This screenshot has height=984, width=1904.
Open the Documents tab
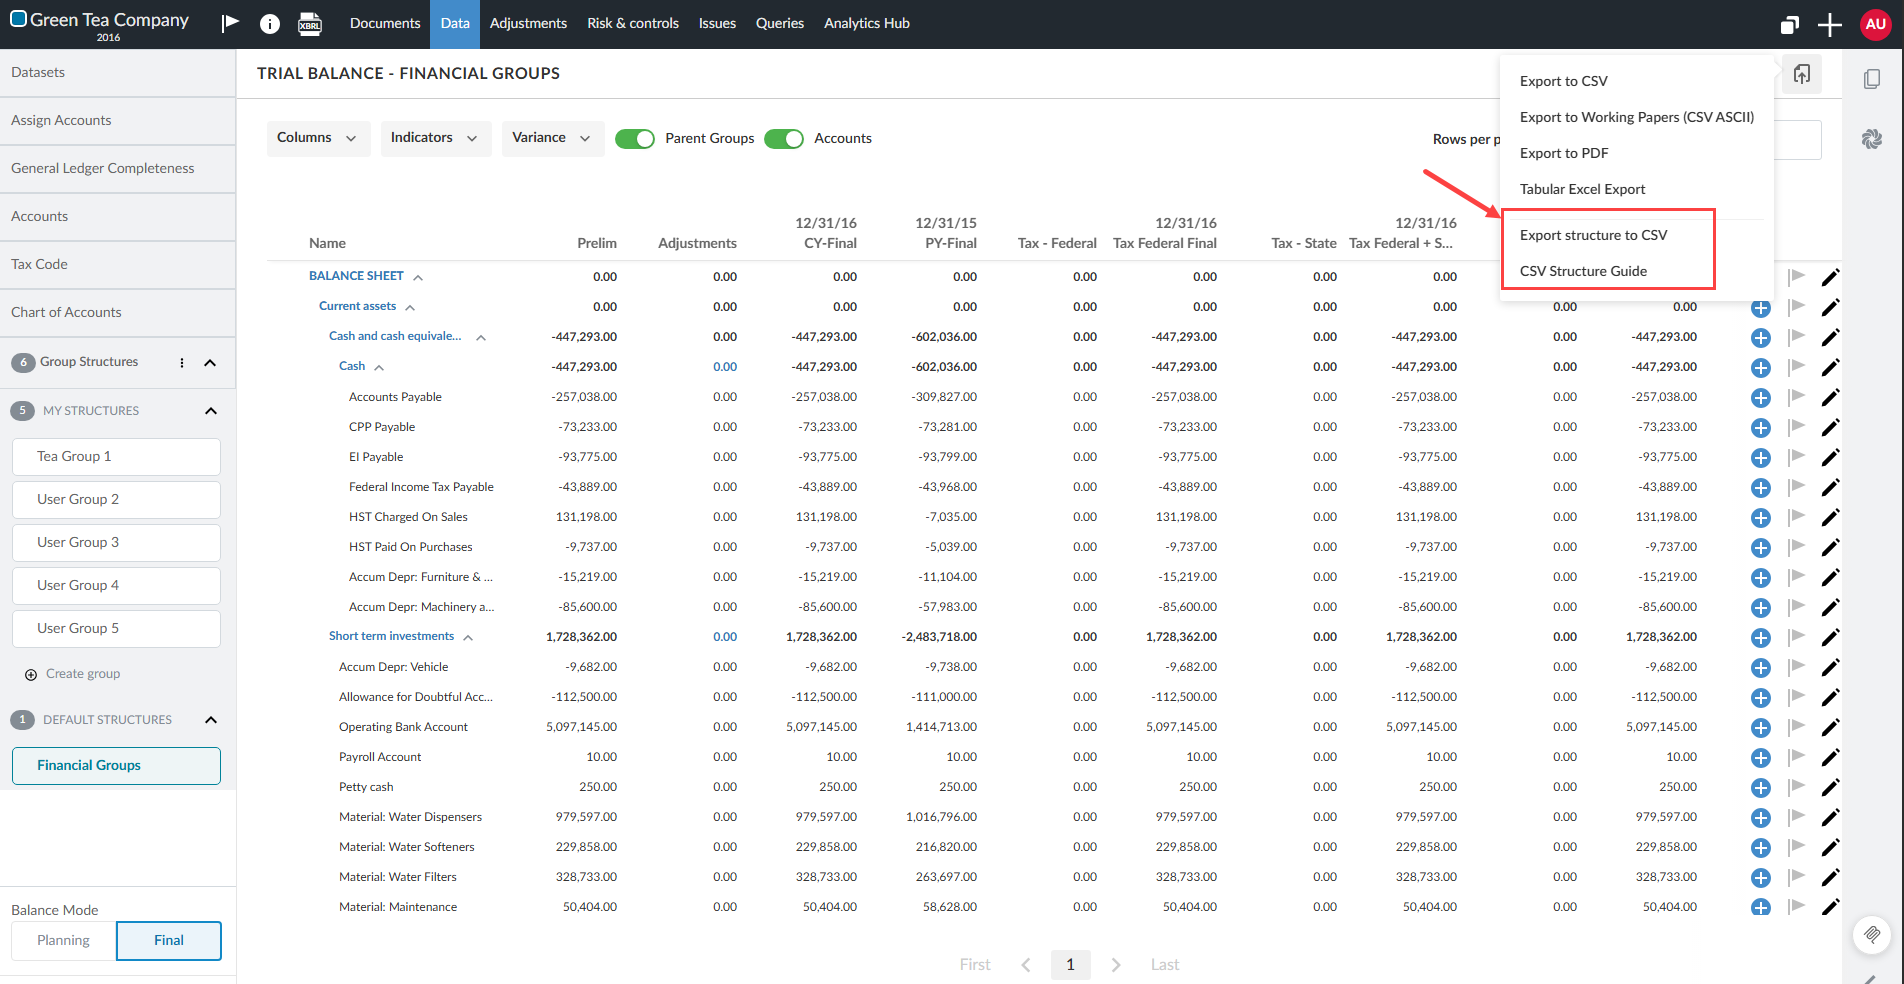pyautogui.click(x=385, y=24)
